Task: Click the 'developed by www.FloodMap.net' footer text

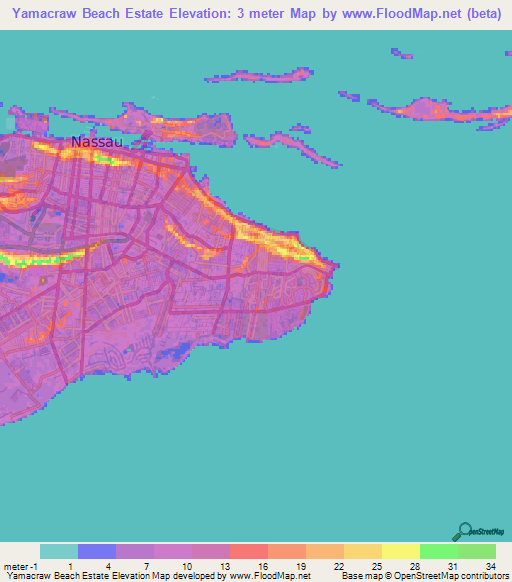Action: tap(242, 576)
